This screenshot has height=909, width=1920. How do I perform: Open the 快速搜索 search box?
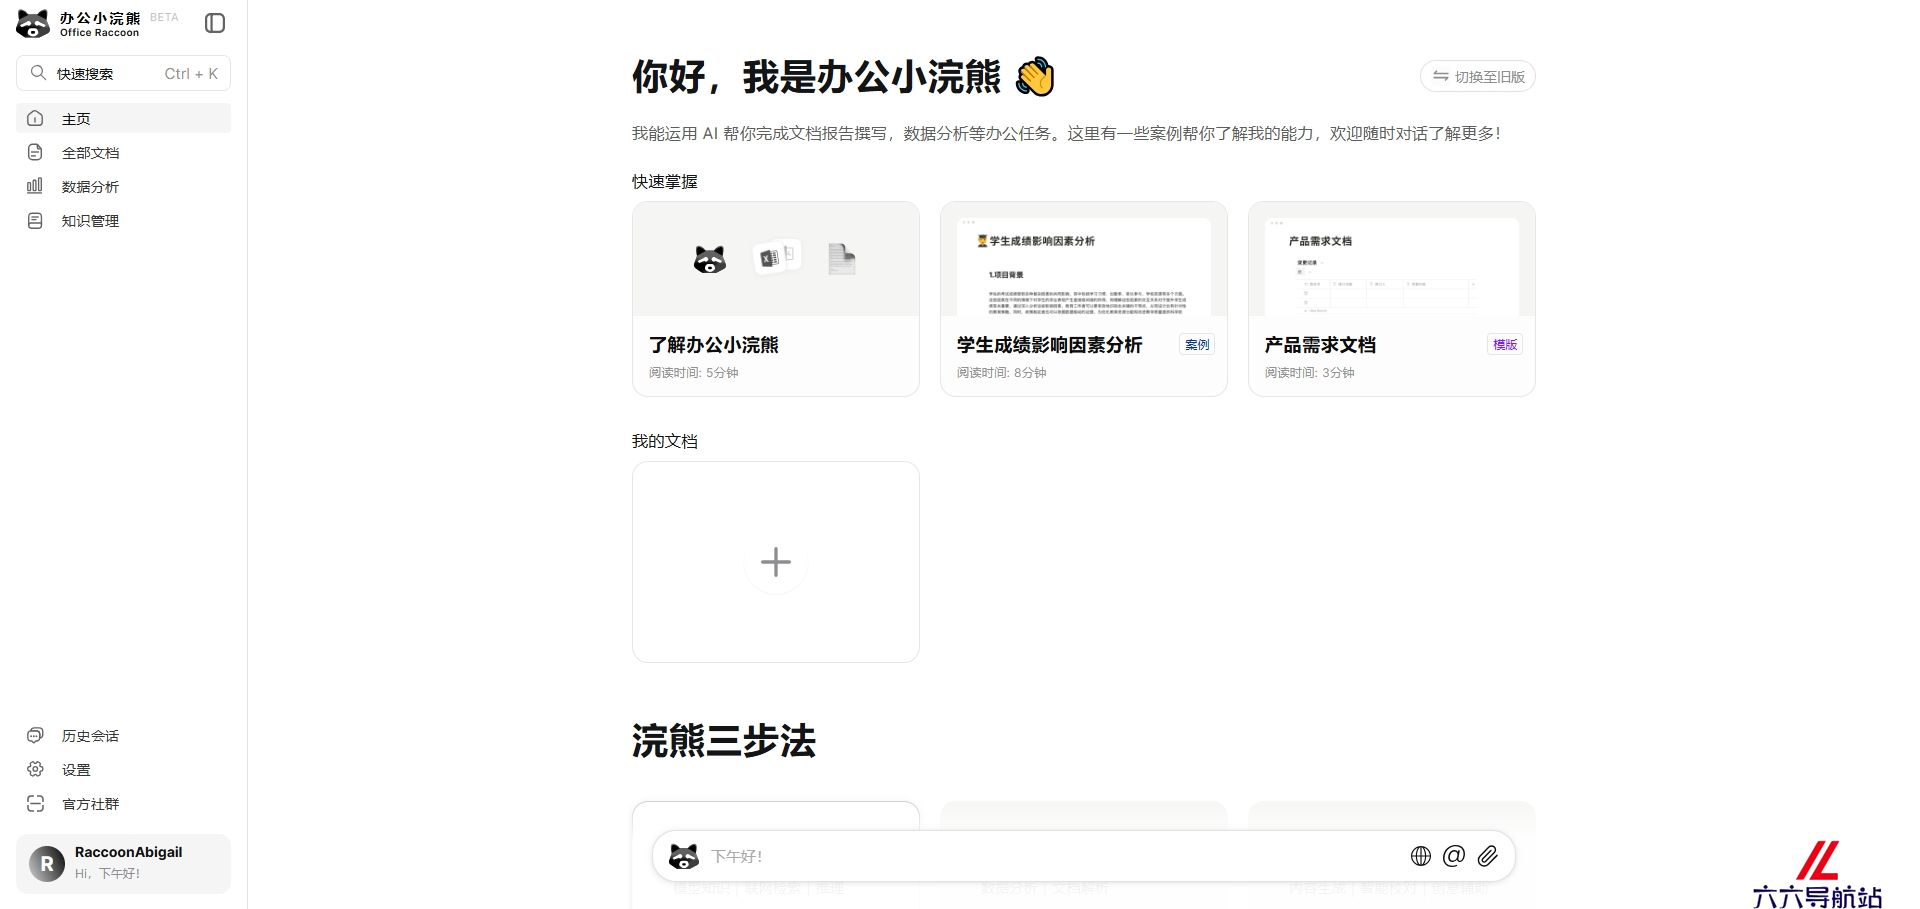[x=123, y=73]
